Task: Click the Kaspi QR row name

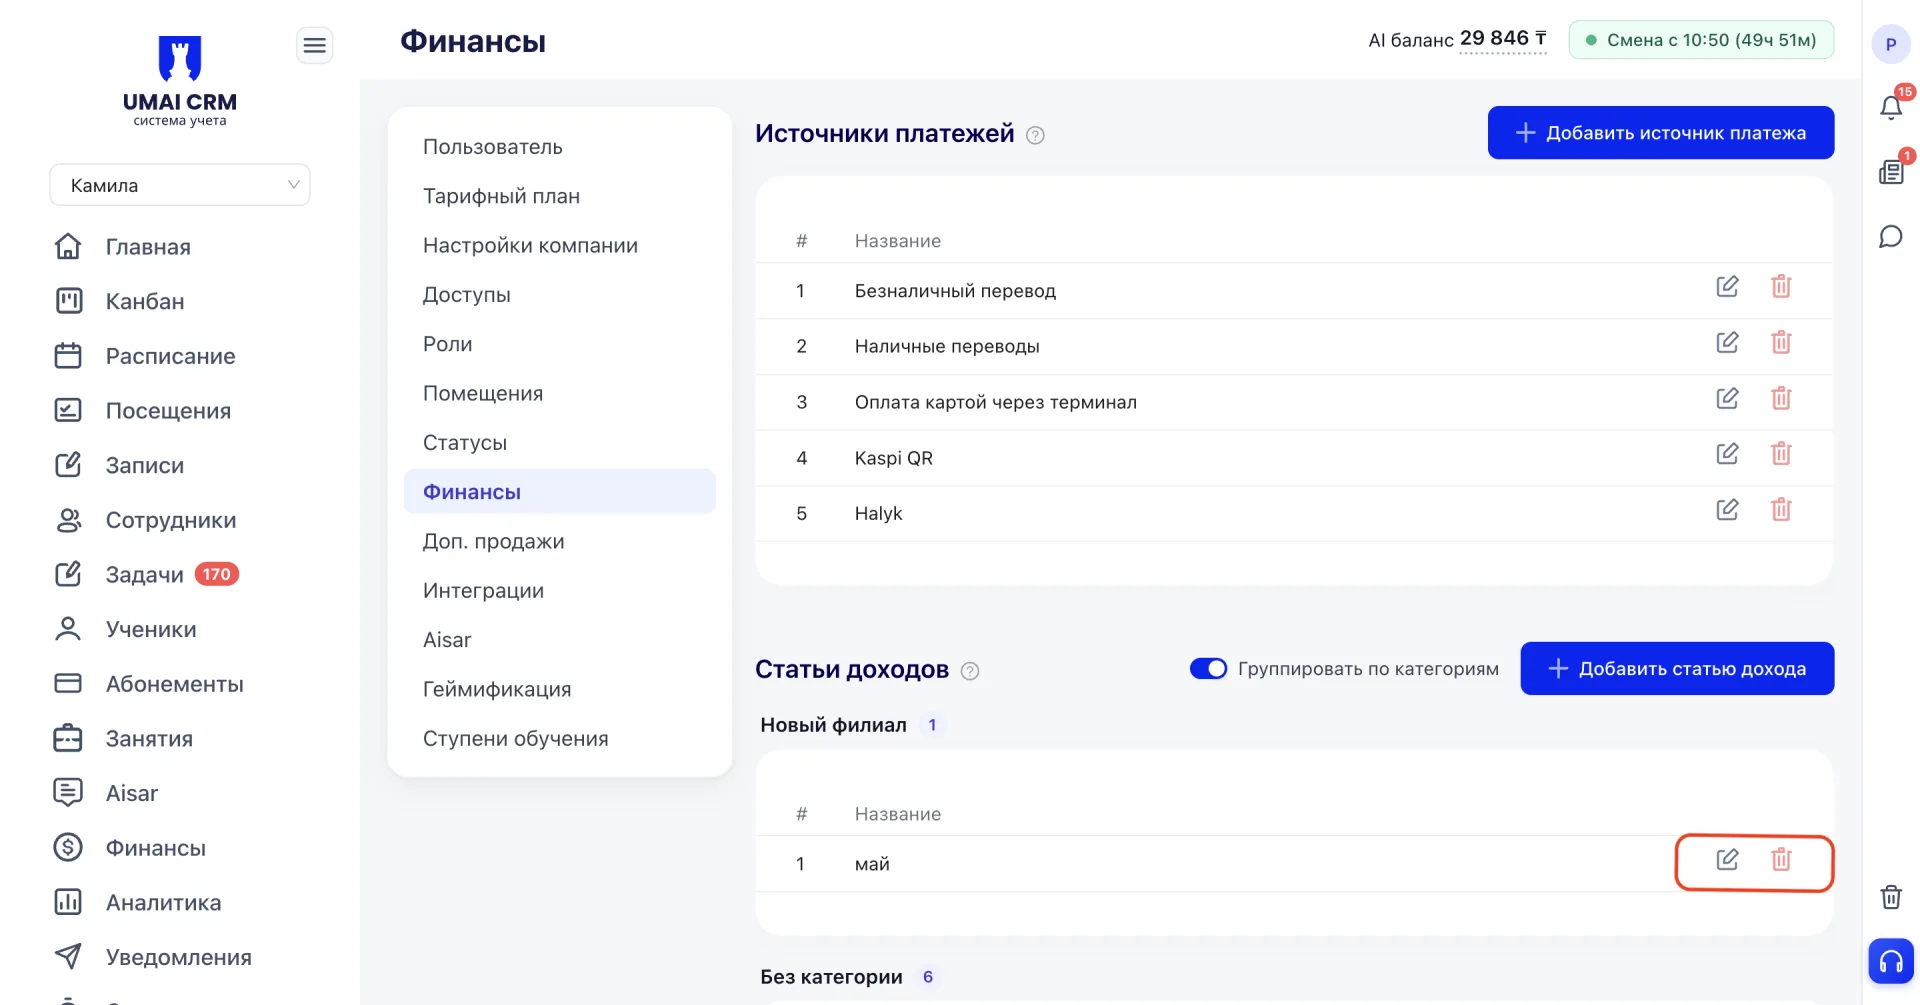Action: point(894,458)
